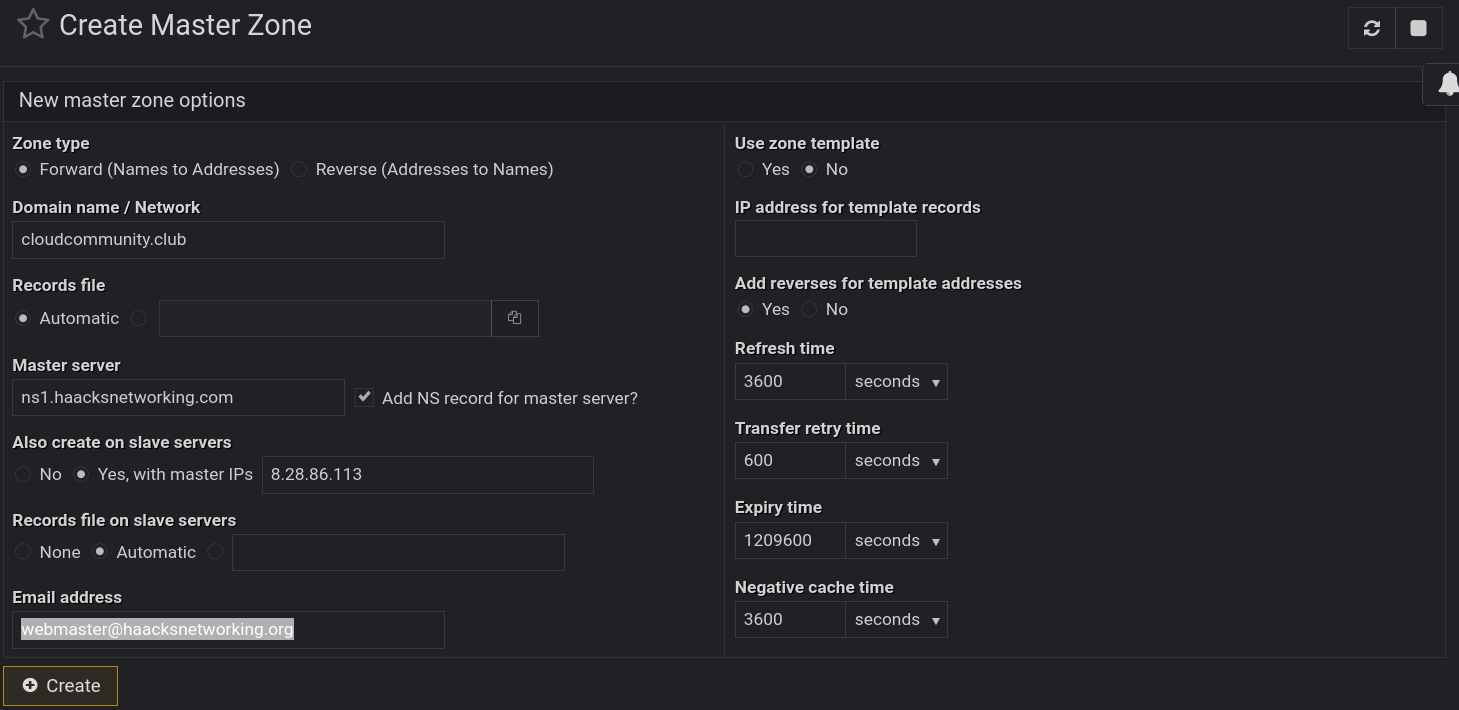Select No for create on slave servers
The width and height of the screenshot is (1459, 710).
tap(23, 475)
